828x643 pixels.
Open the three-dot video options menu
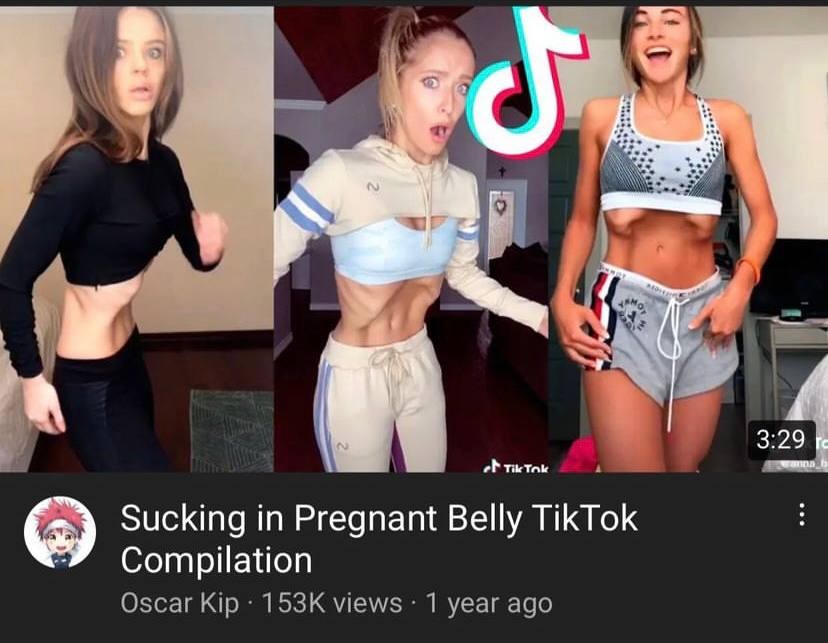(802, 515)
